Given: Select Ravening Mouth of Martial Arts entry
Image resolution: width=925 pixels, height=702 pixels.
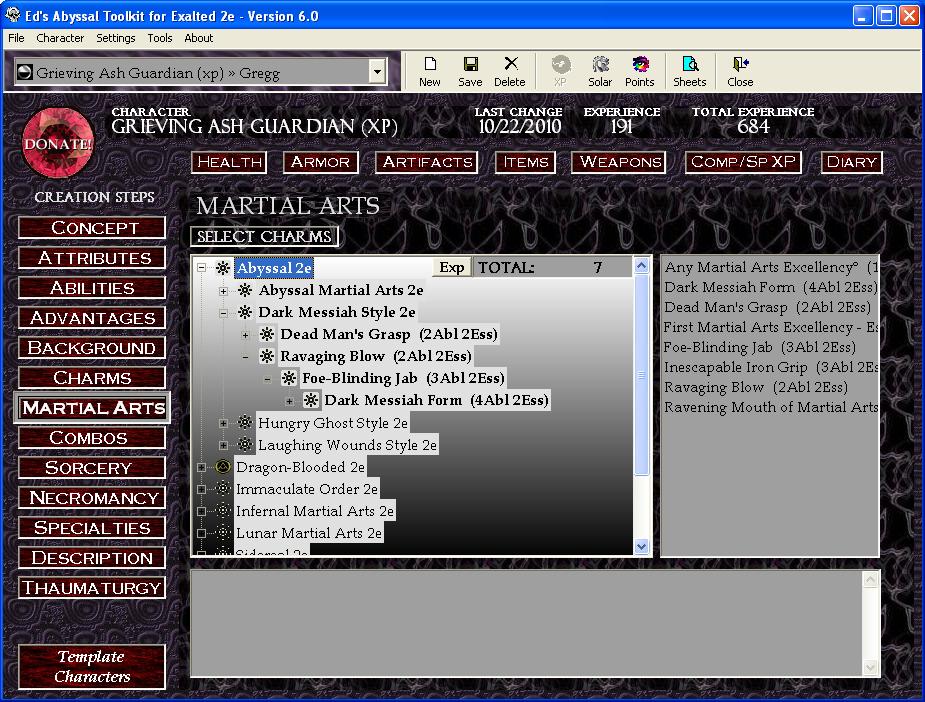Looking at the screenshot, I should tap(770, 408).
